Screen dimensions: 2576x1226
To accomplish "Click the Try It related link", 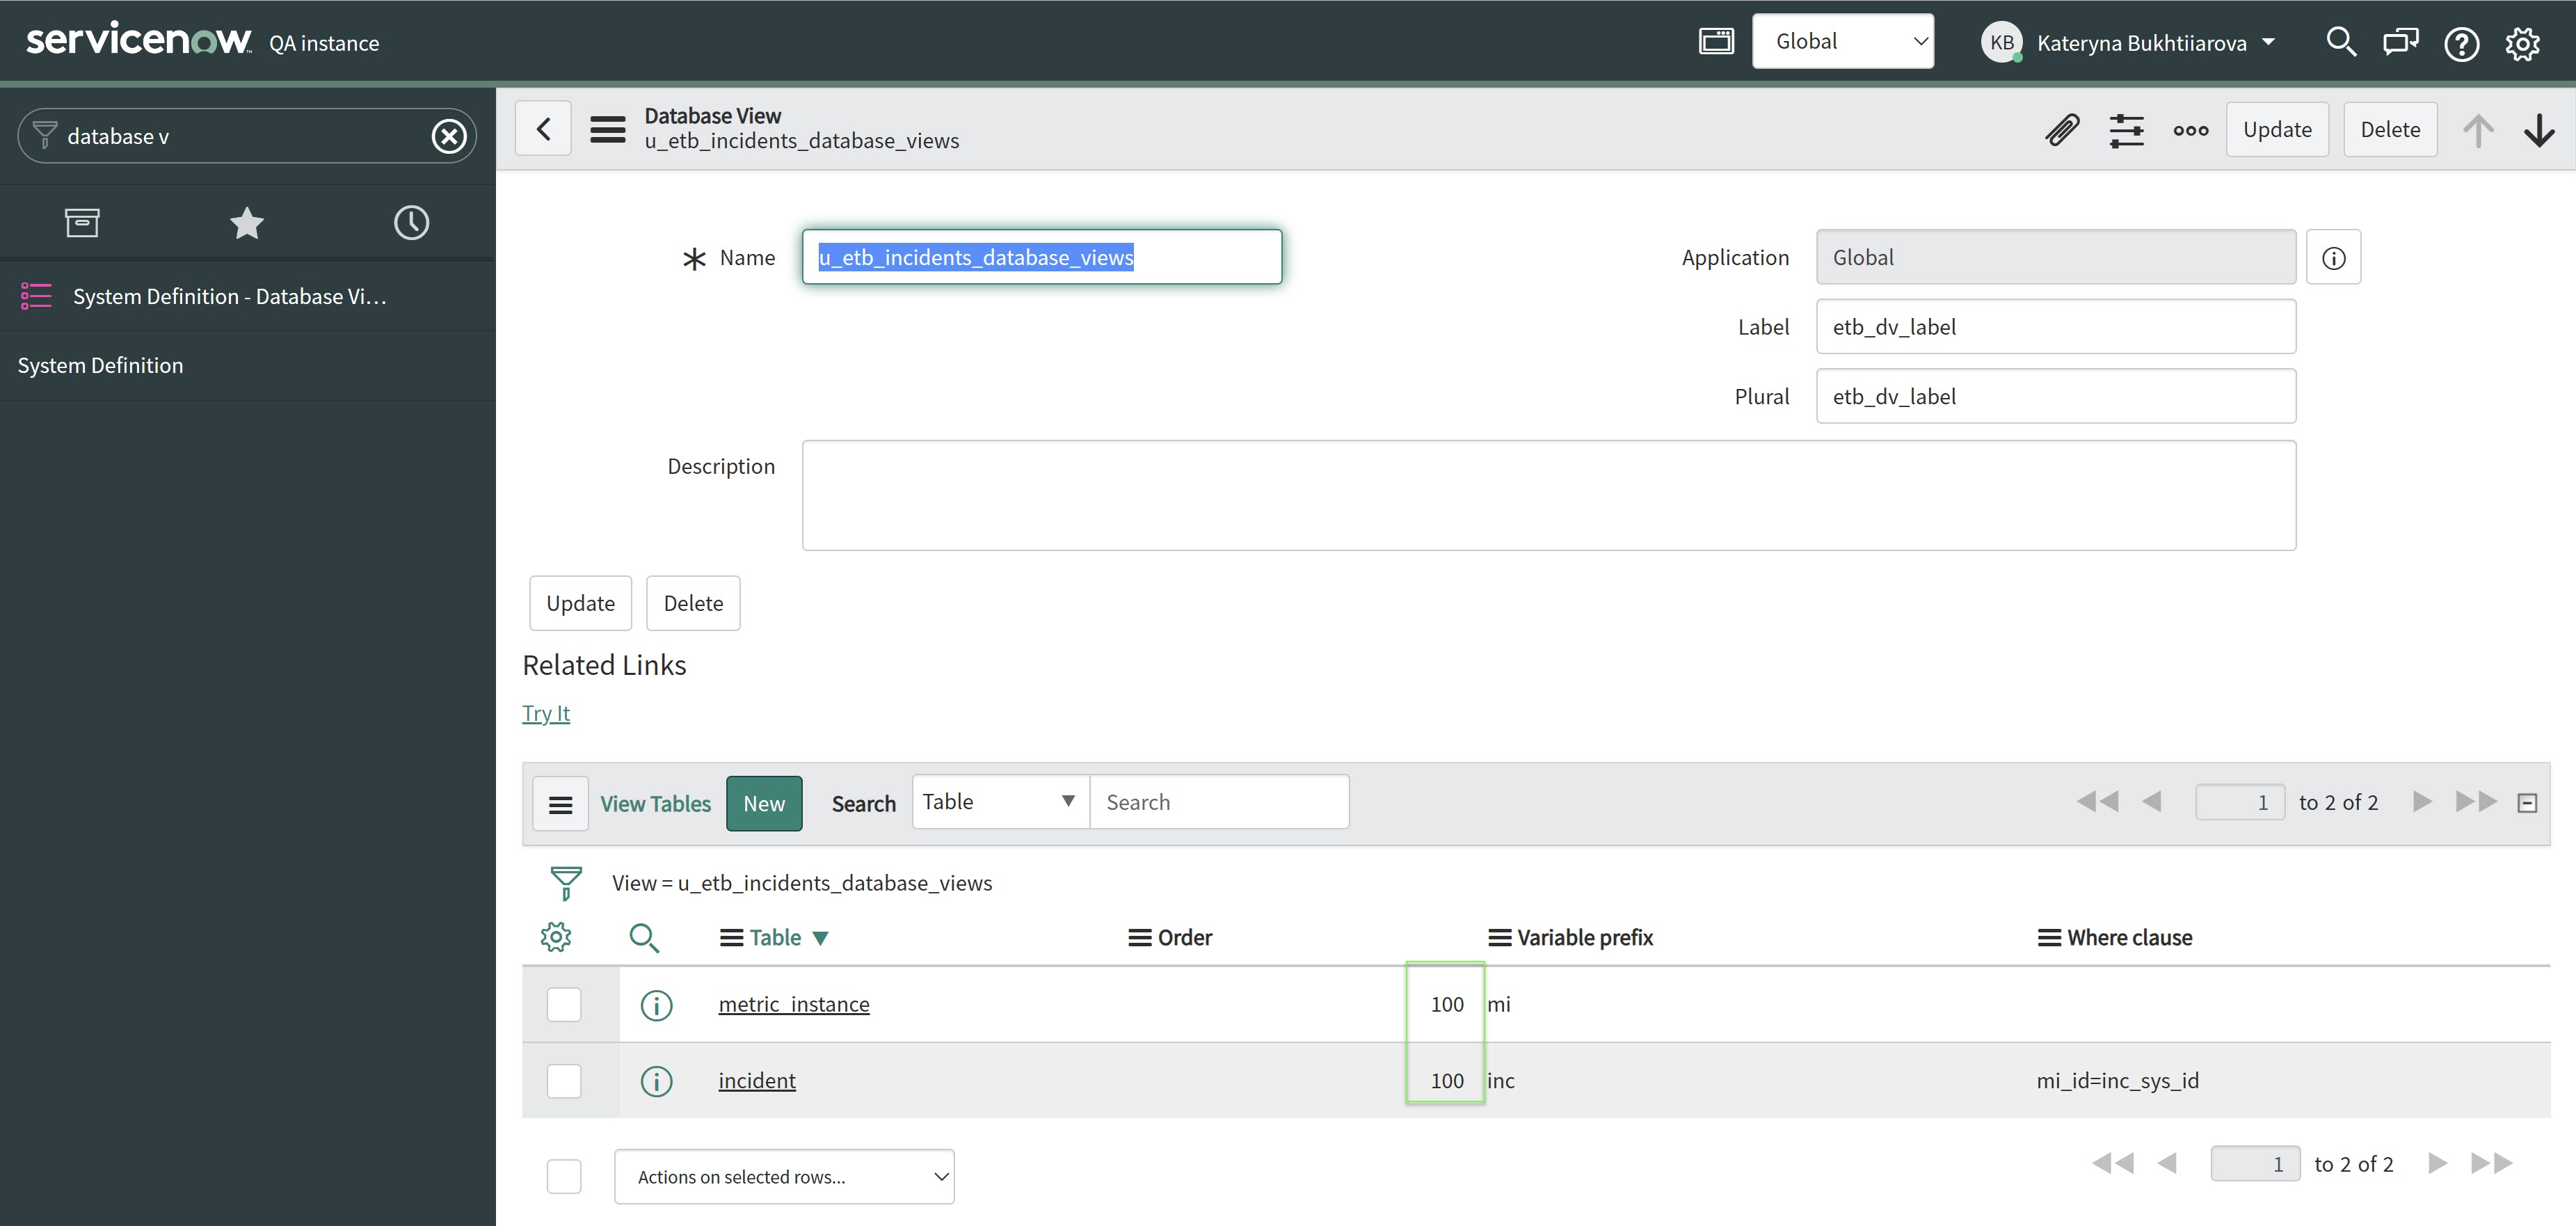I will click(546, 714).
